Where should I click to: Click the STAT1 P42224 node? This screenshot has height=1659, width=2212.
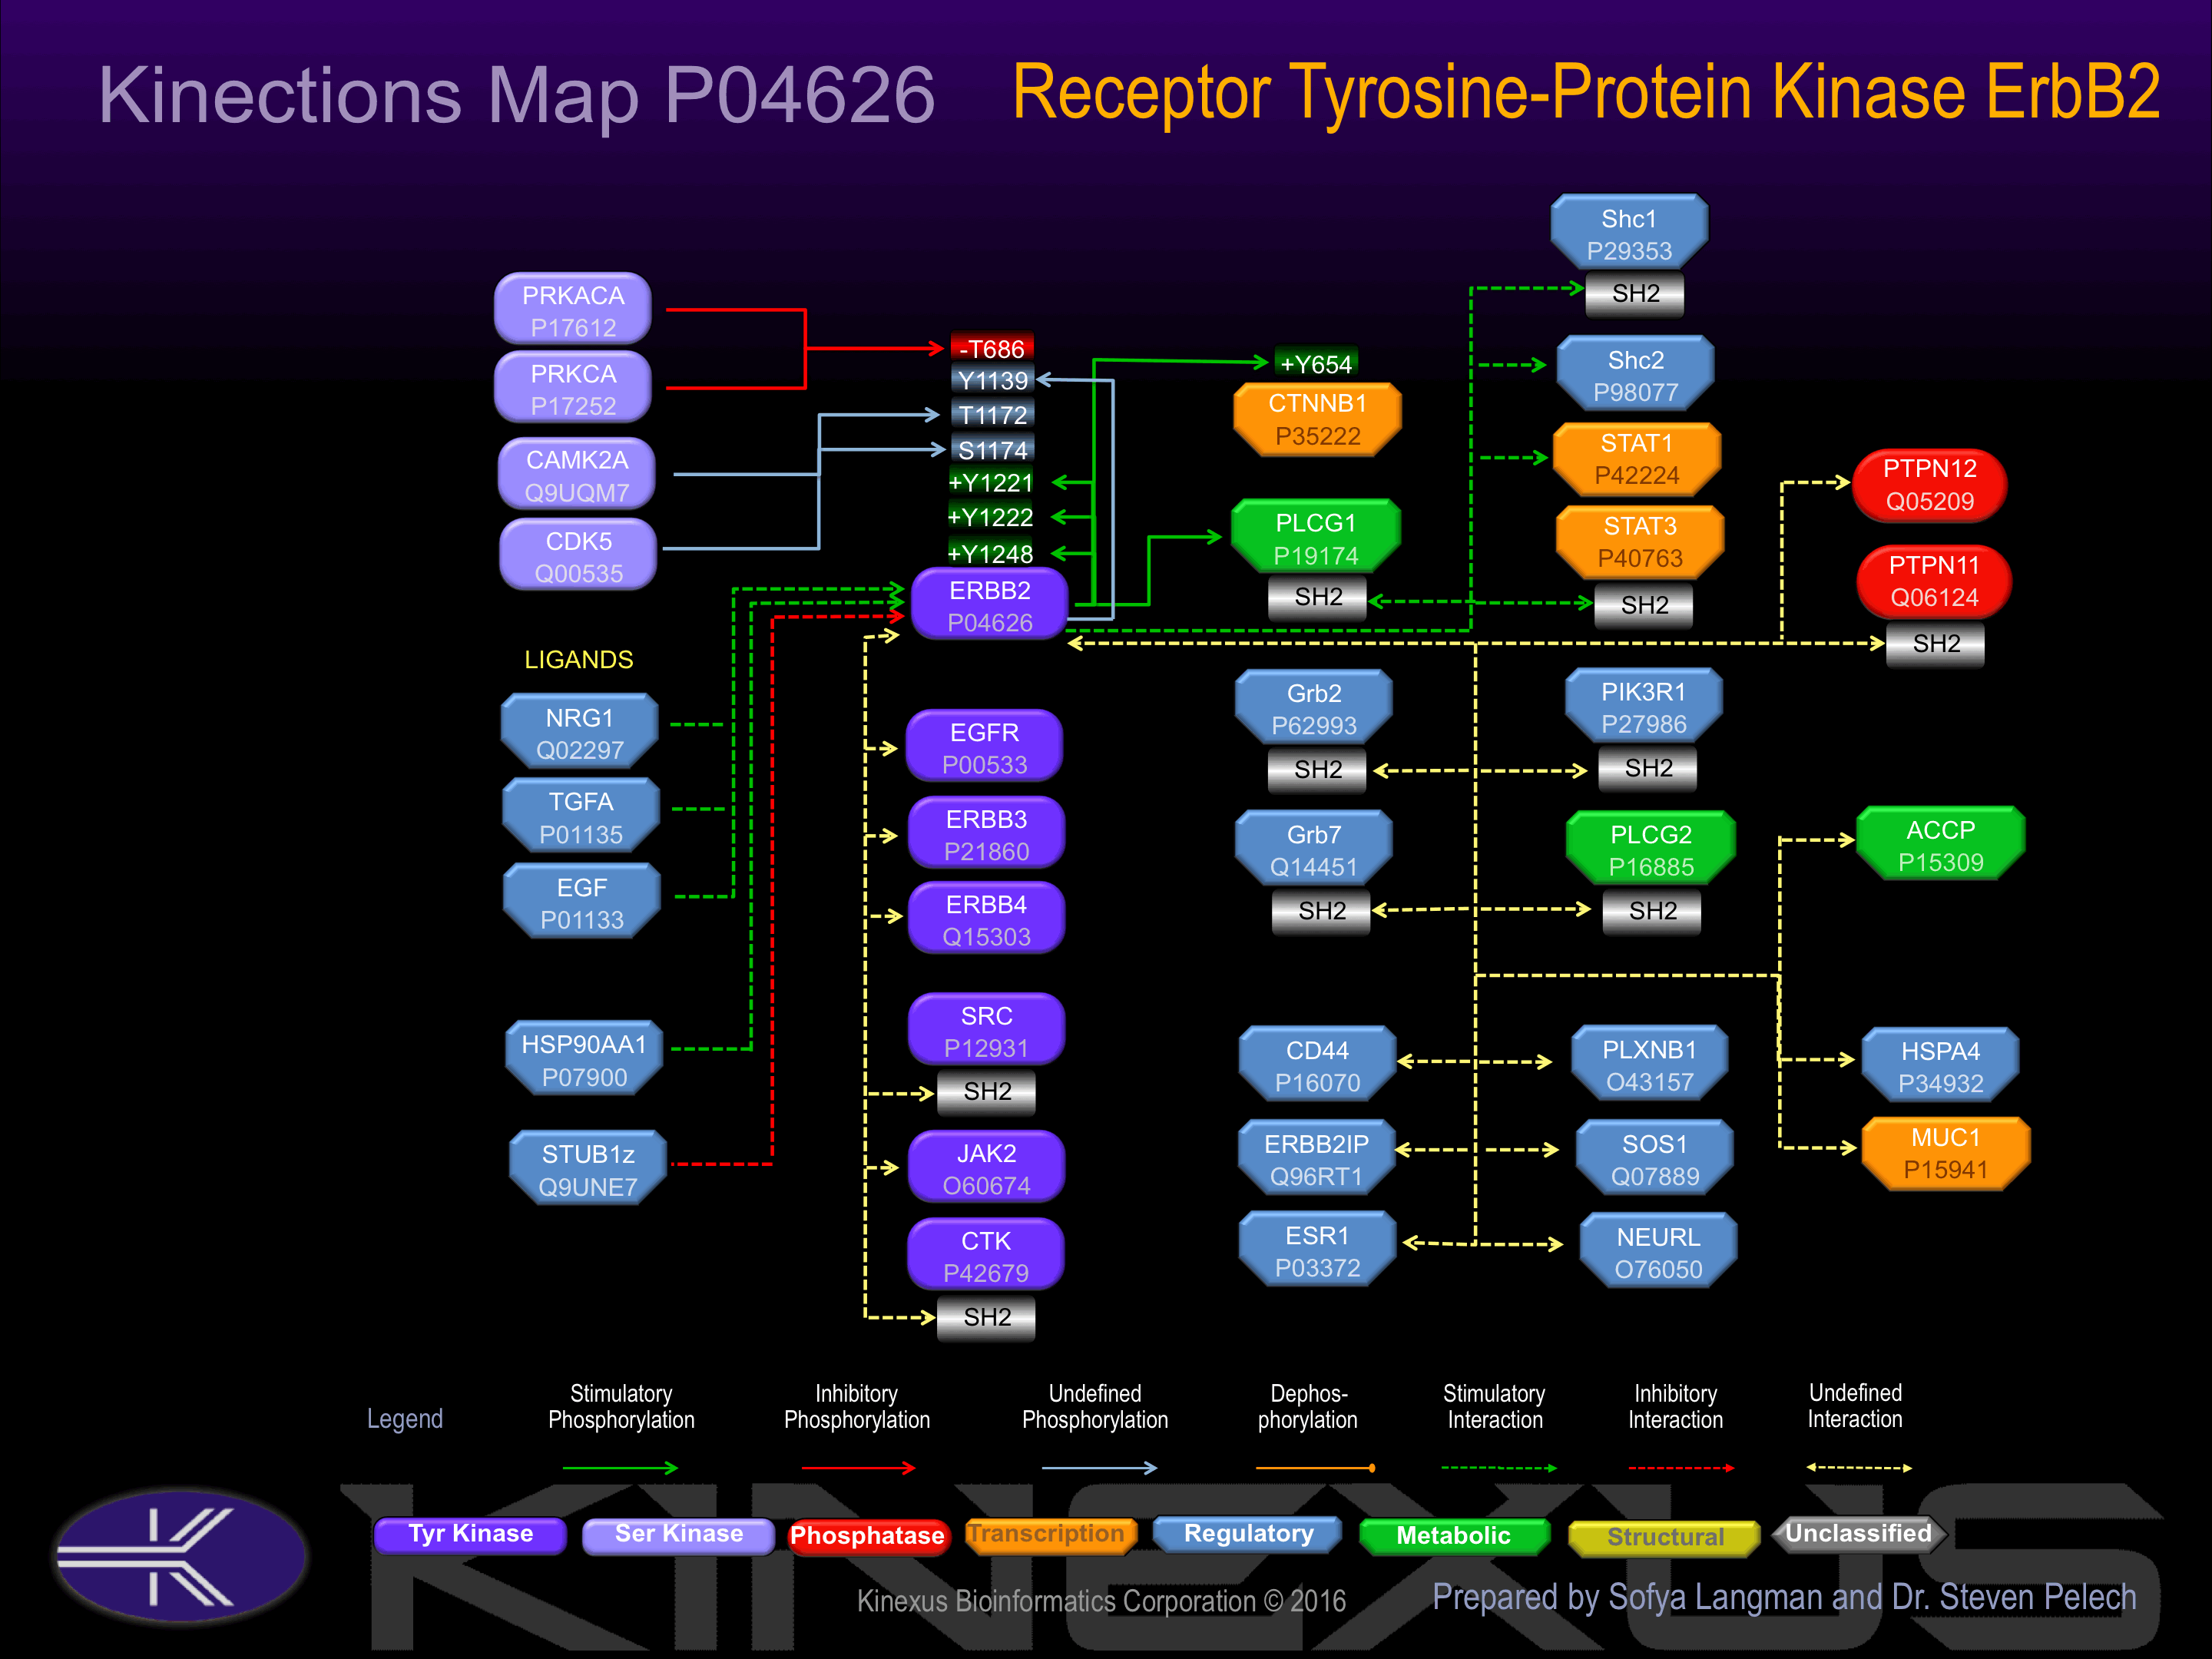pyautogui.click(x=1637, y=459)
